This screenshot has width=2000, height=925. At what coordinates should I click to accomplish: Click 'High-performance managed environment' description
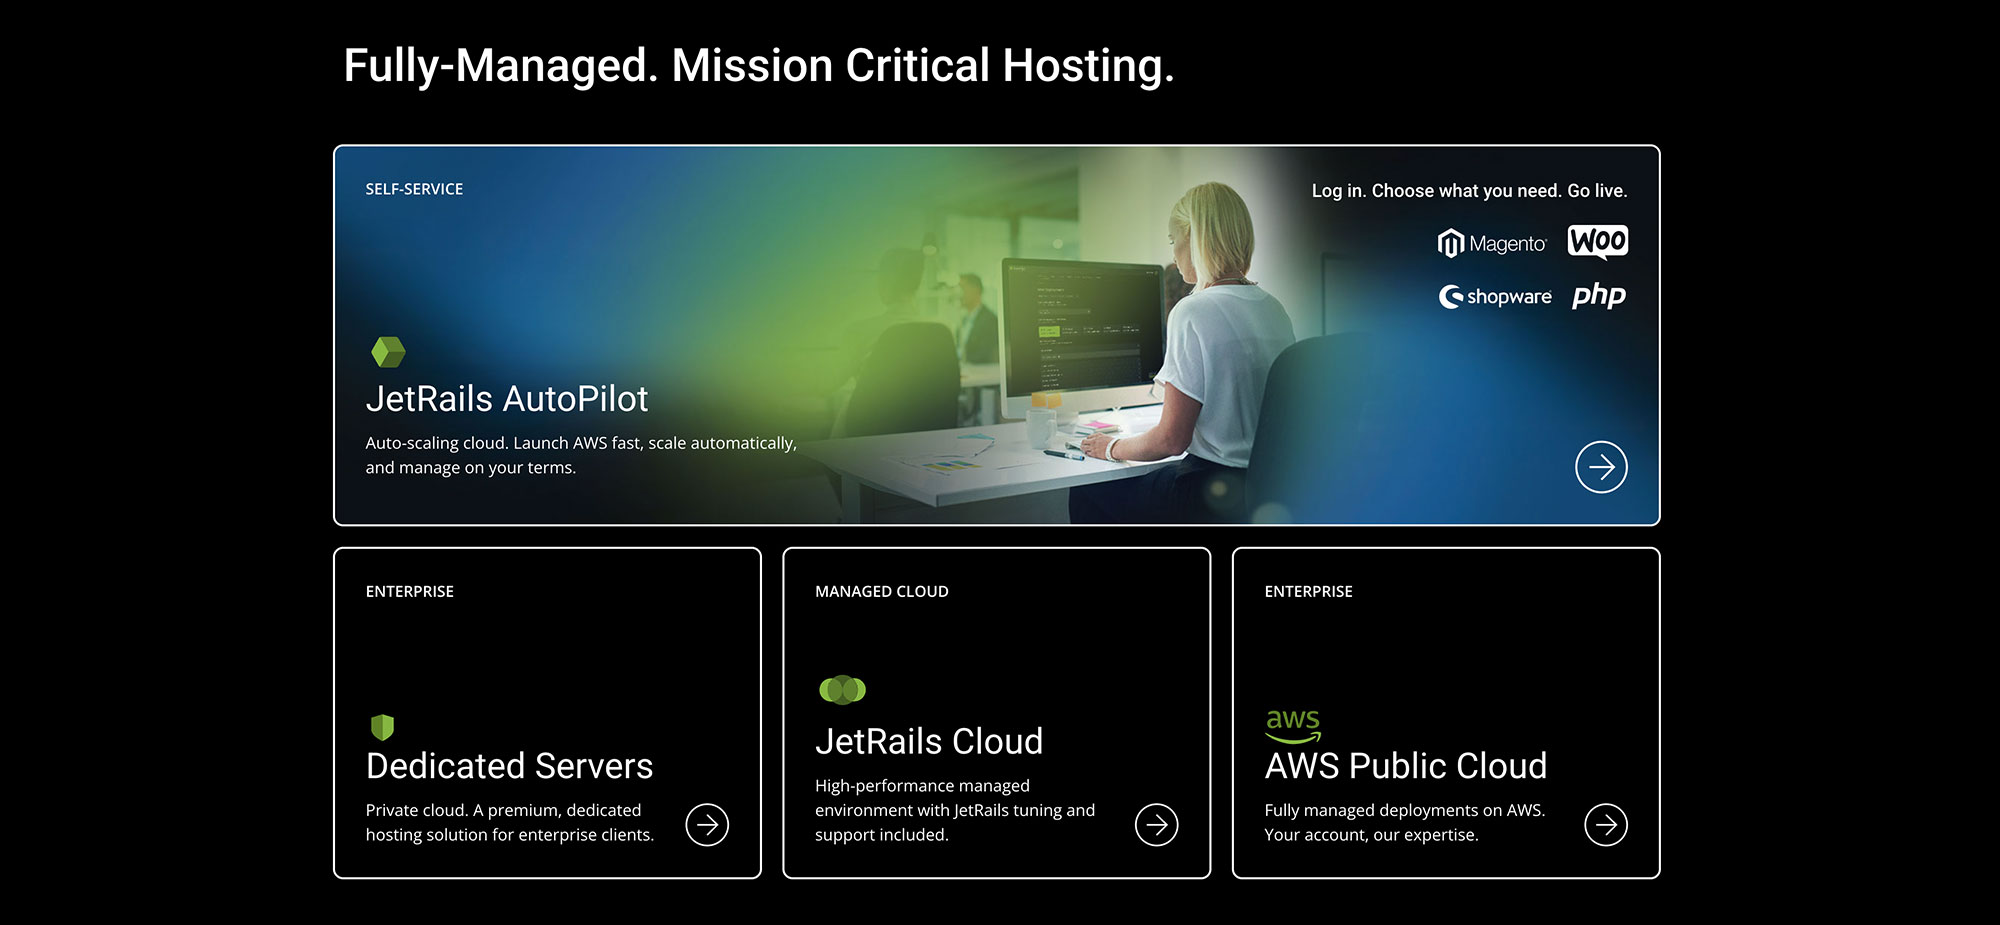point(955,810)
